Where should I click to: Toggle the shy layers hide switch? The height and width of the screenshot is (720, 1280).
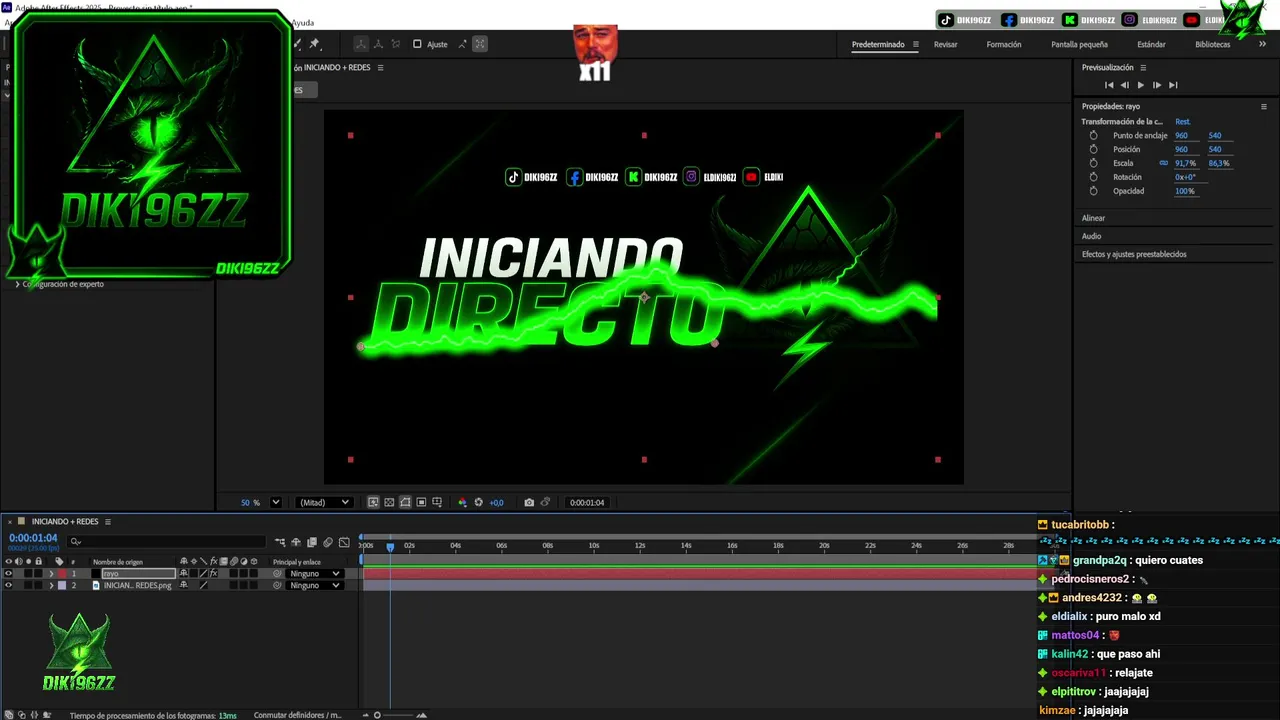296,542
